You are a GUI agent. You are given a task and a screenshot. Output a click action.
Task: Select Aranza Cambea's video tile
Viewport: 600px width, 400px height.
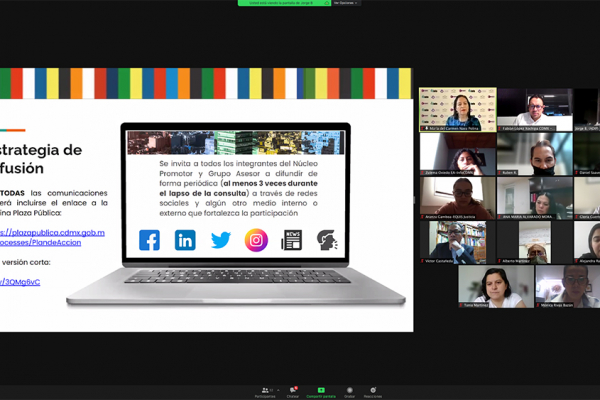(x=458, y=198)
